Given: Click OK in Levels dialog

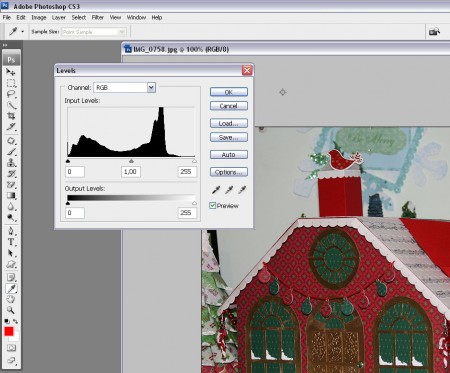Looking at the screenshot, I should click(x=229, y=92).
